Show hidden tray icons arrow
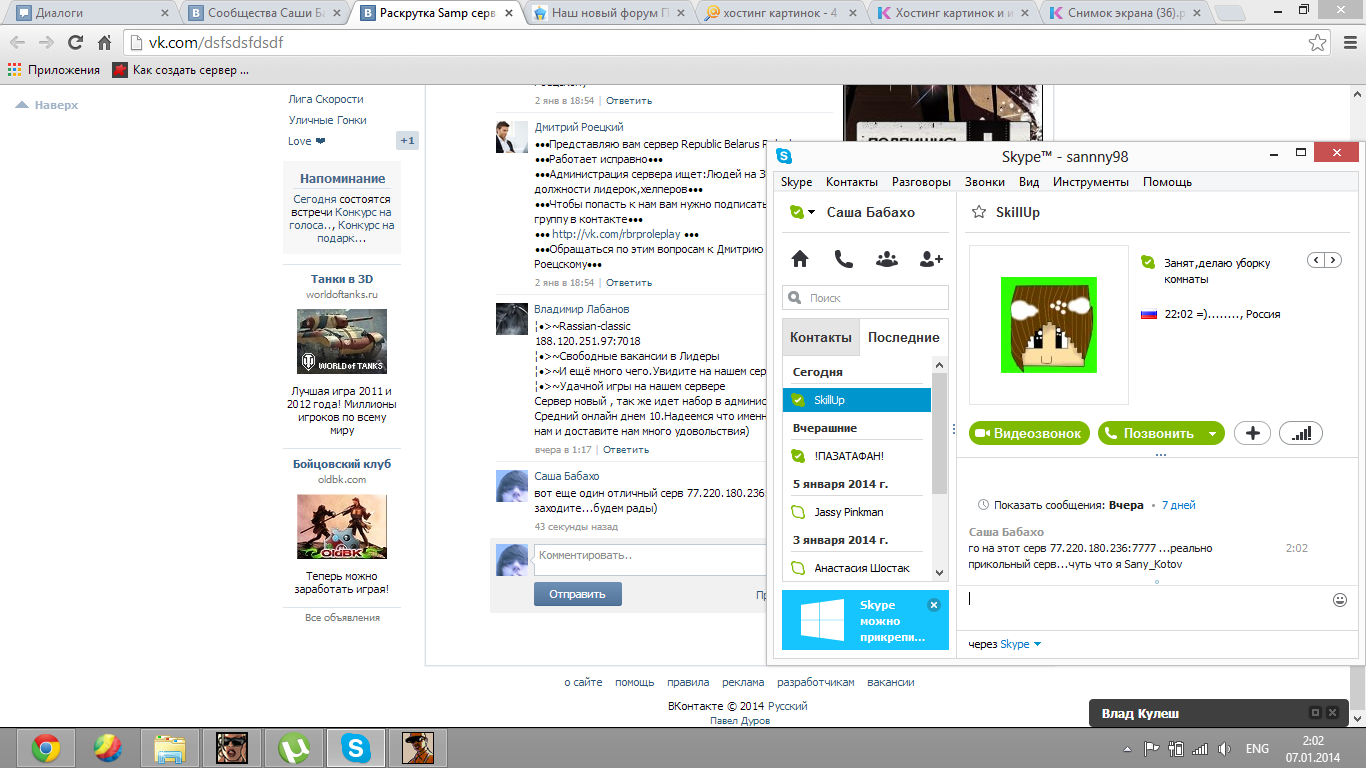 (x=1129, y=748)
